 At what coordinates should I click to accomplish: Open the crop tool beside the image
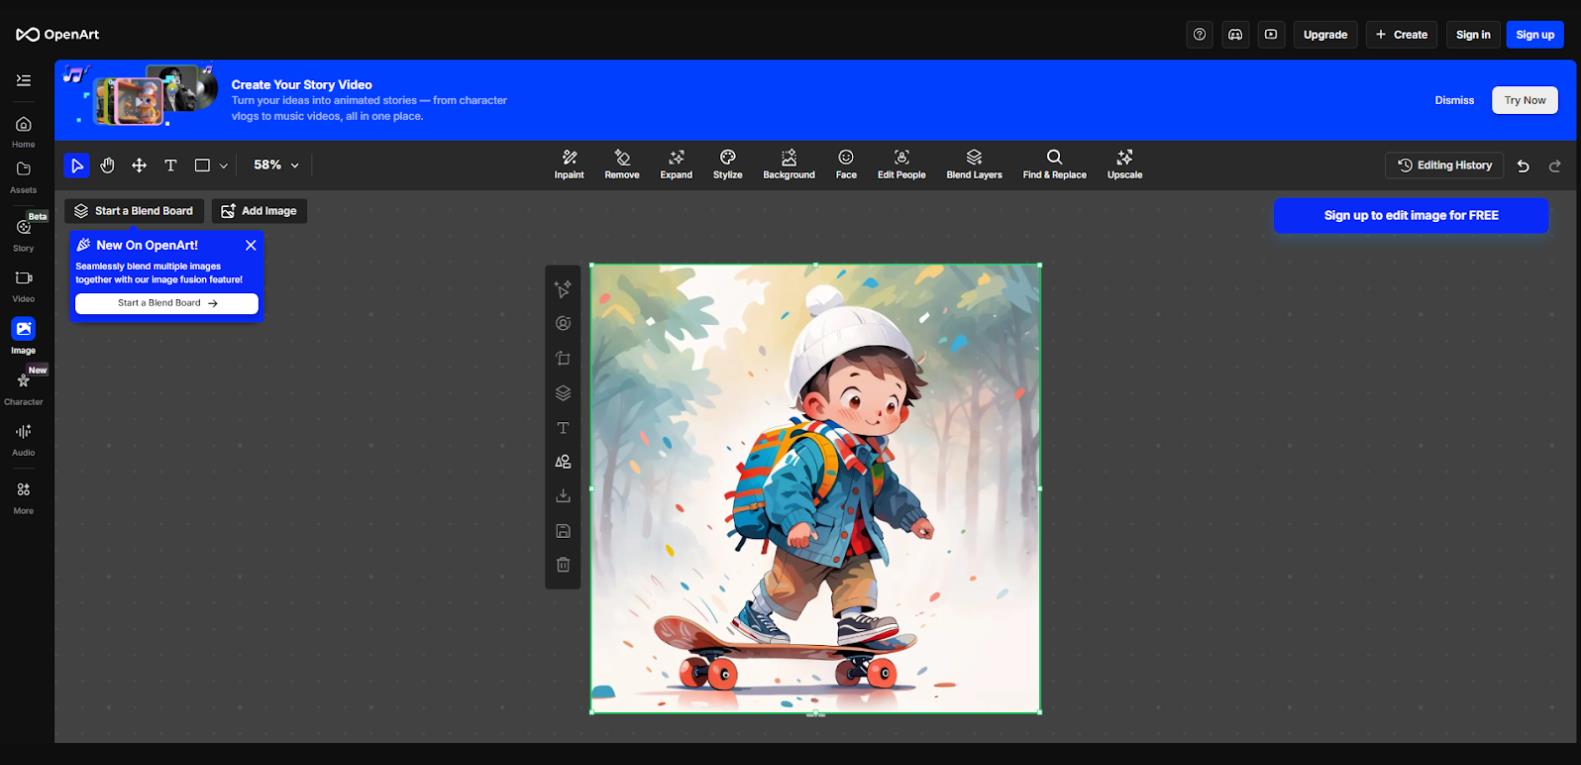pyautogui.click(x=563, y=358)
